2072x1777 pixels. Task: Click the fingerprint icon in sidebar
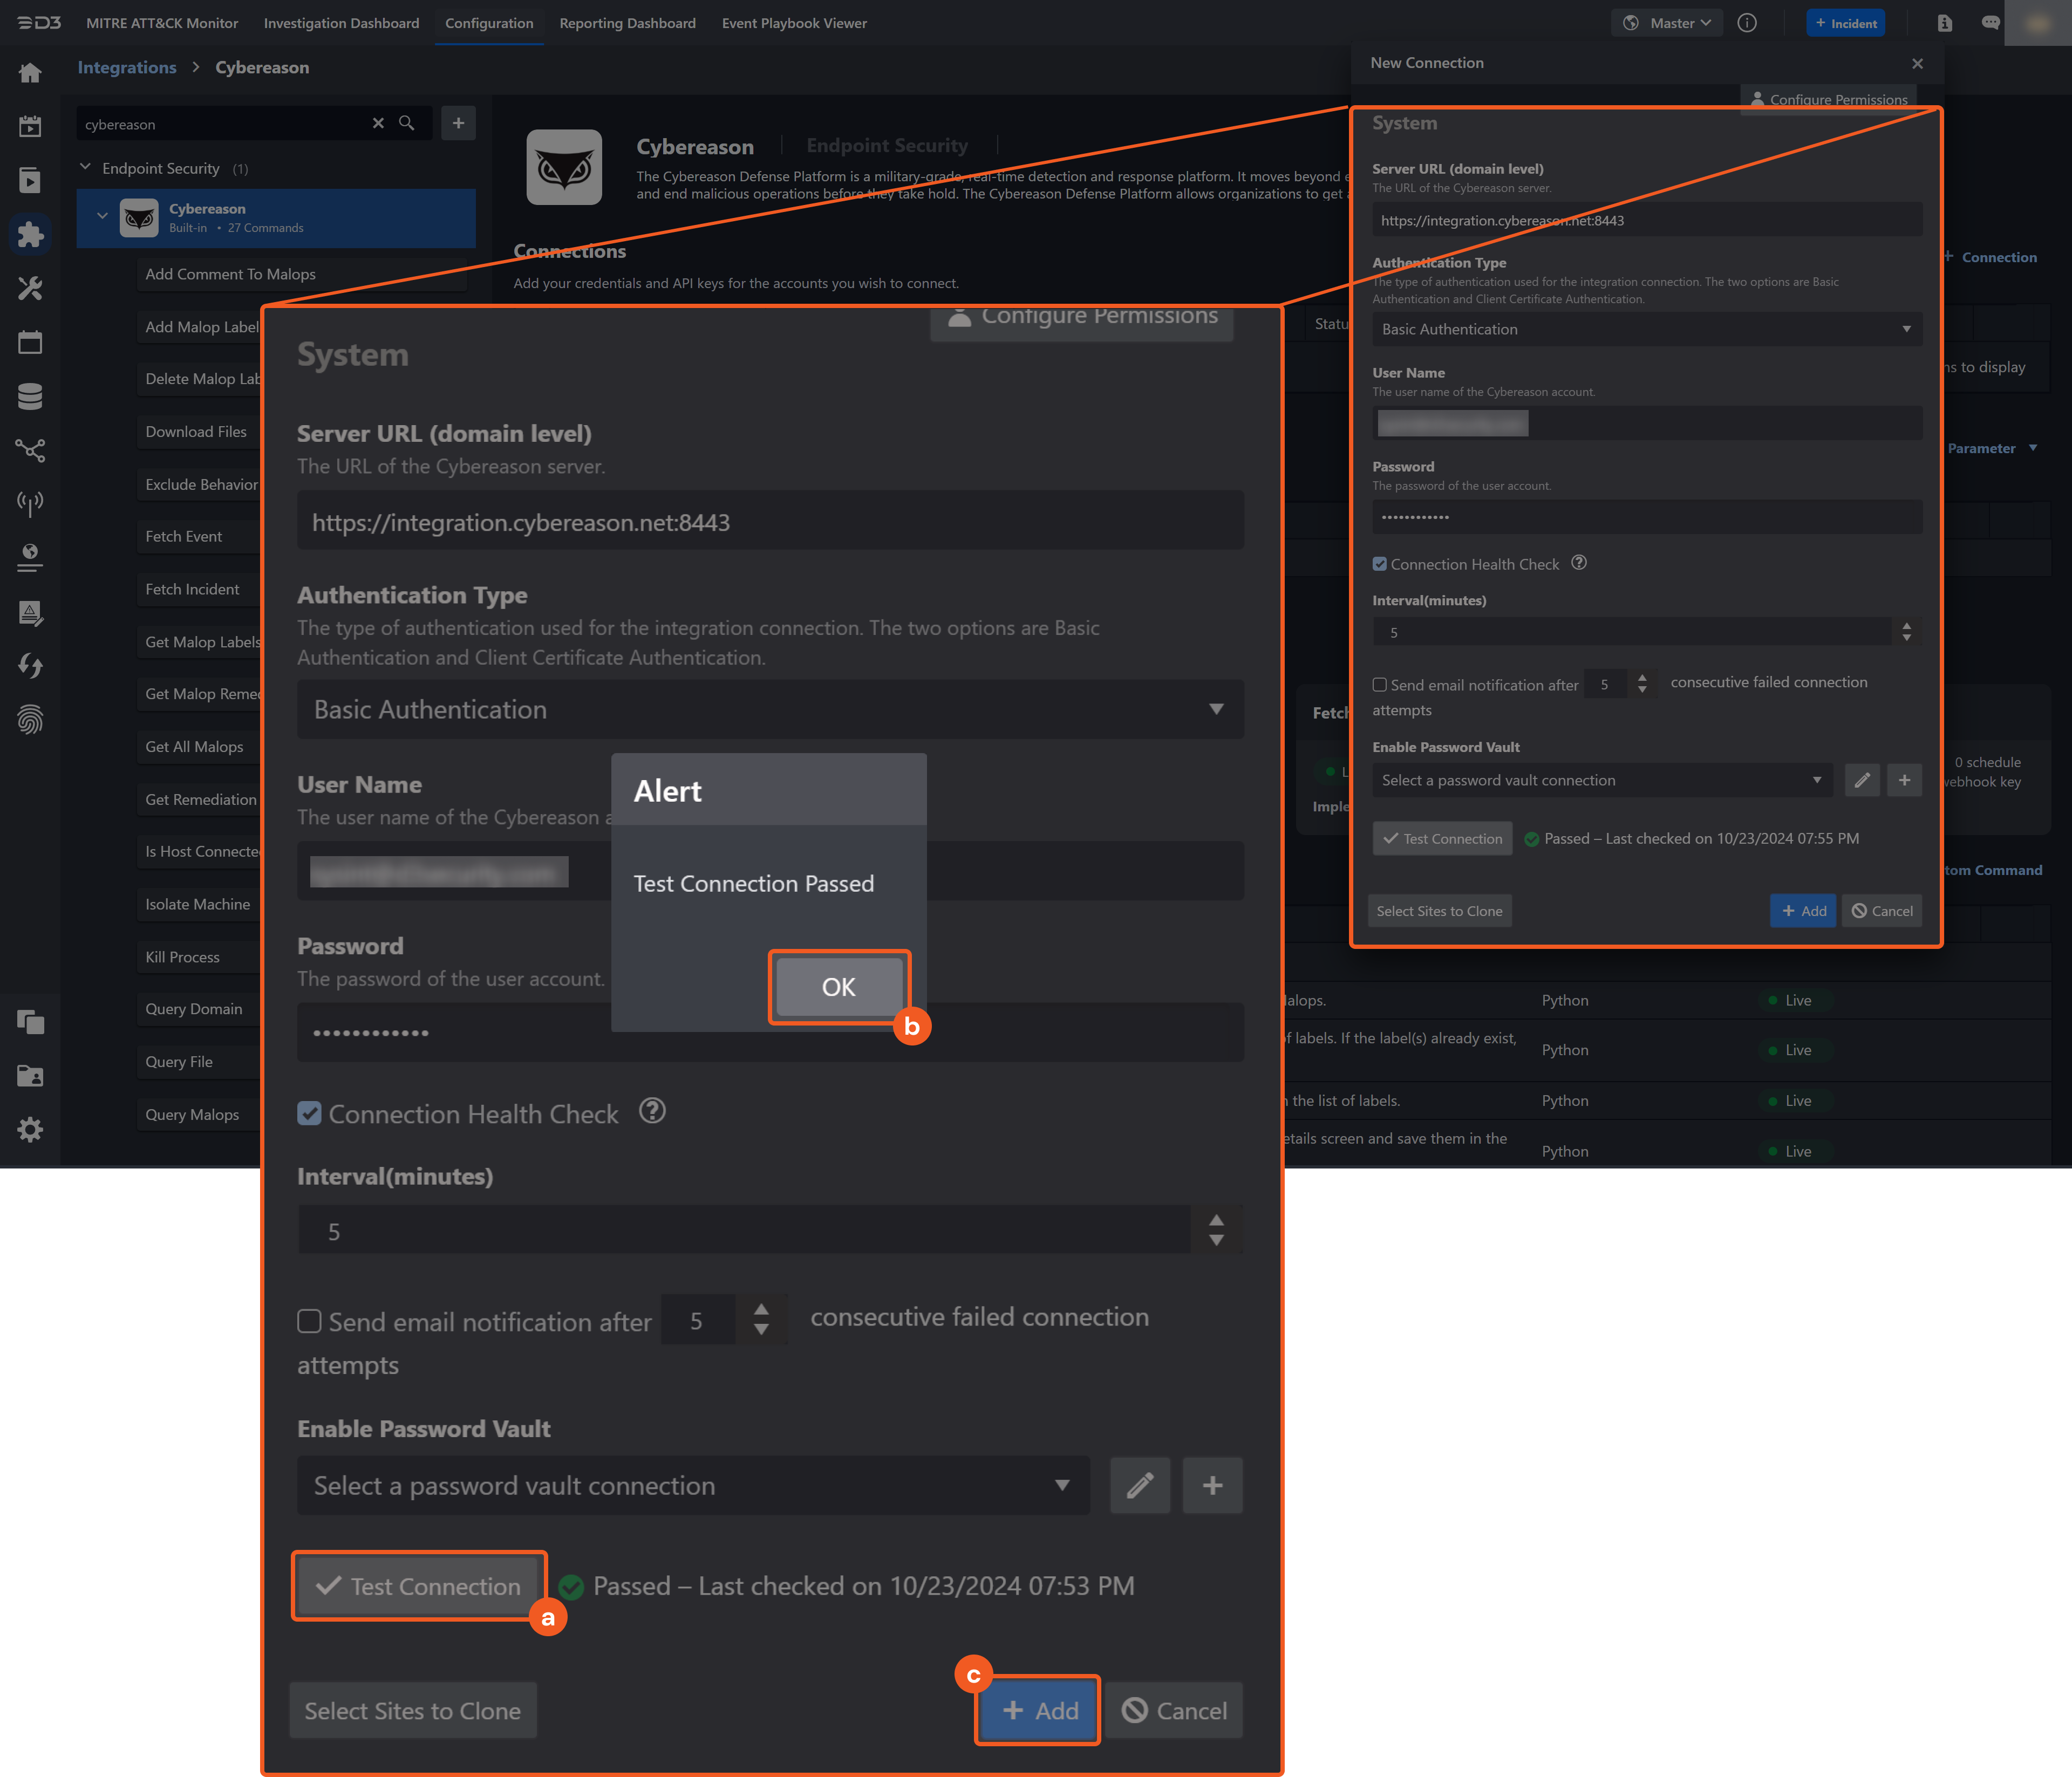tap(30, 720)
